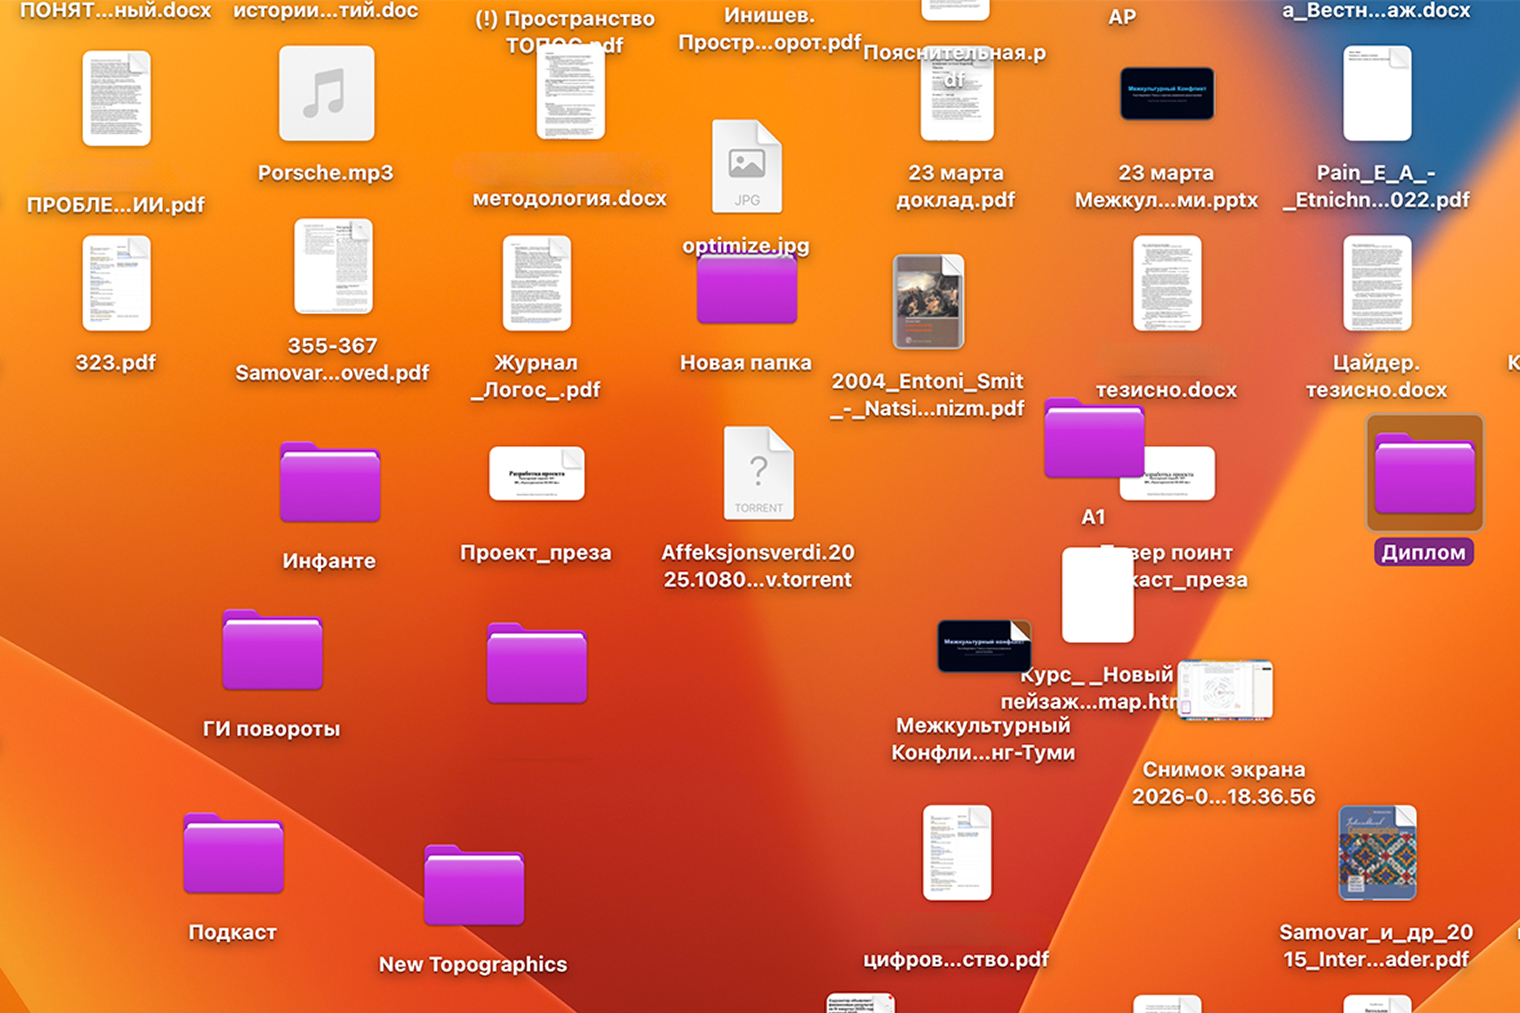The image size is (1520, 1013).
Task: Select the Affeksjonsverdi torrent file
Action: 758,474
